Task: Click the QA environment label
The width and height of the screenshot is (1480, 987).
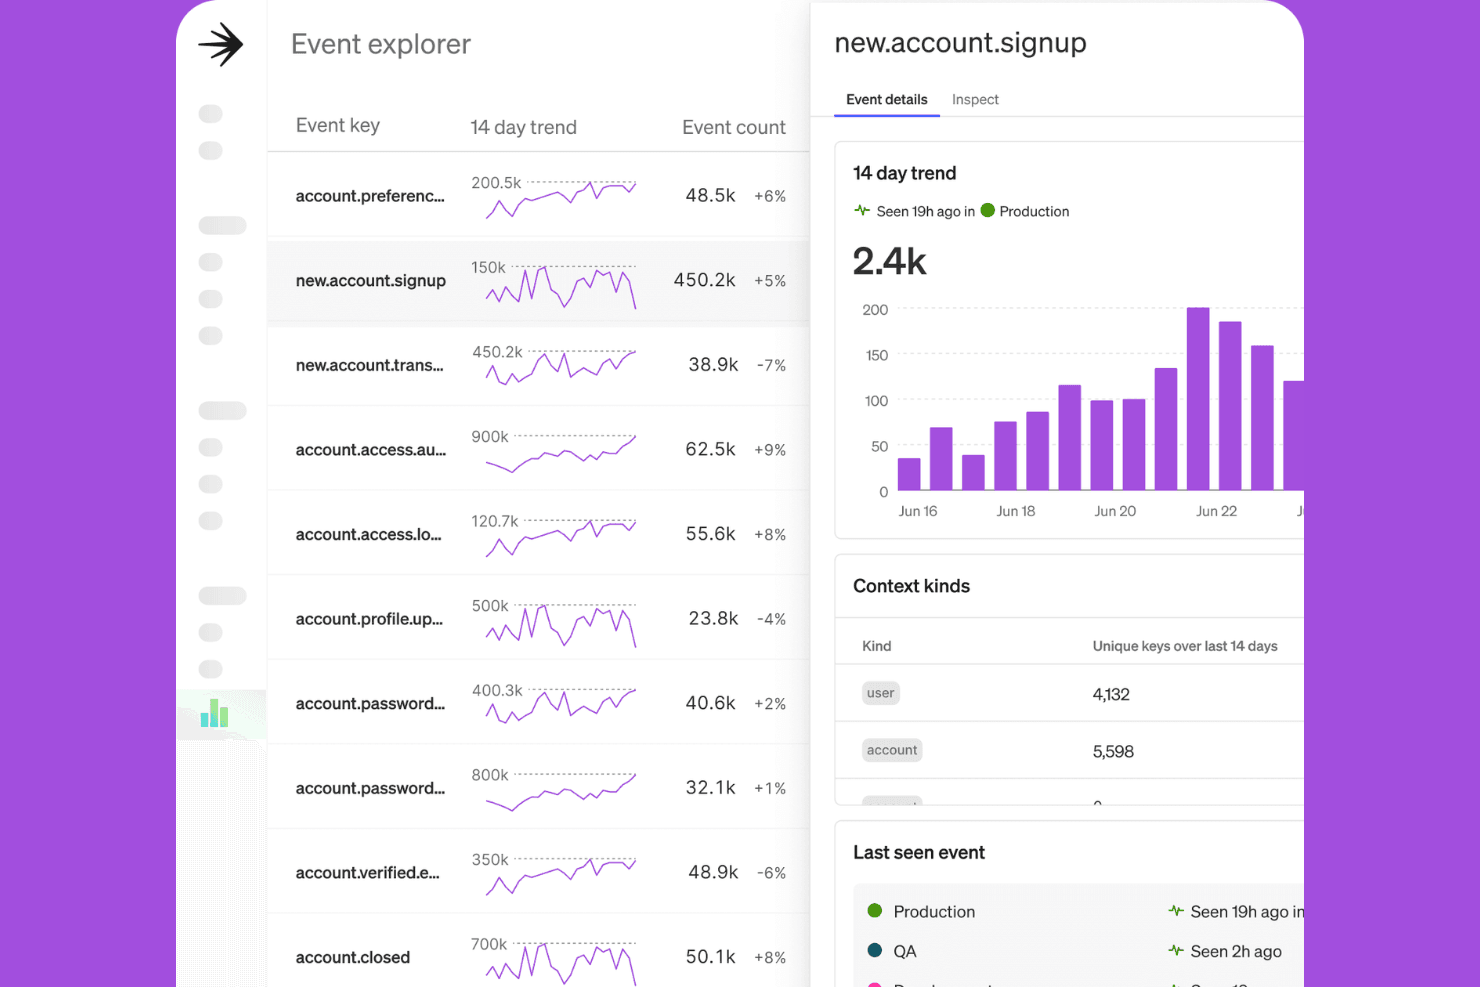Action: pyautogui.click(x=905, y=951)
